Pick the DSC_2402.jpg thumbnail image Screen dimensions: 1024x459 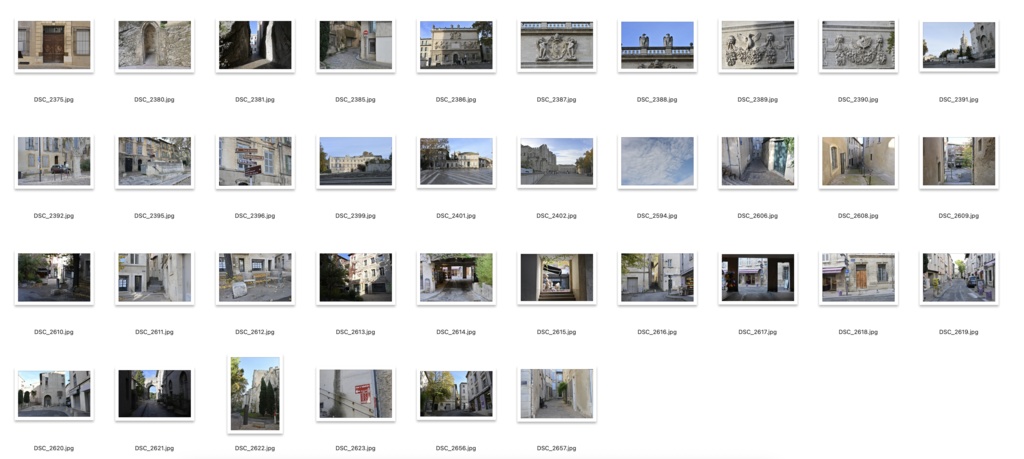click(x=557, y=161)
